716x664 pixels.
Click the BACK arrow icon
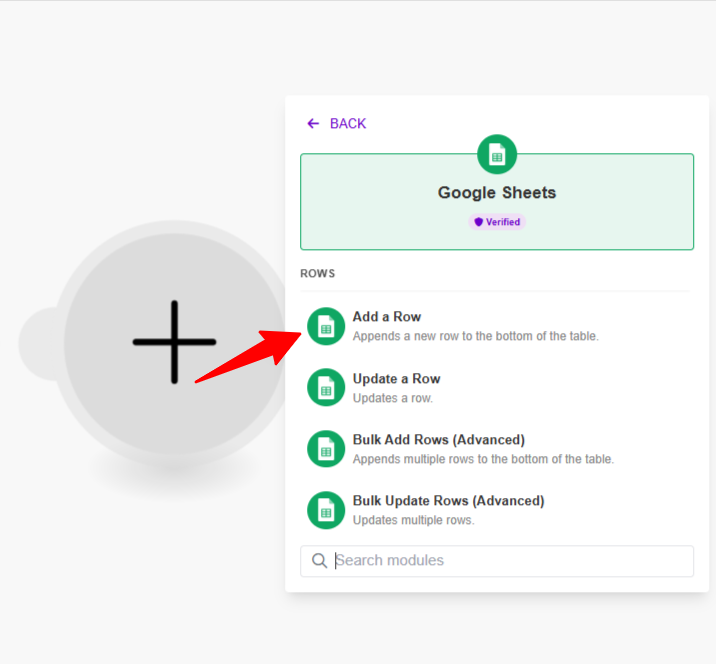tap(313, 123)
